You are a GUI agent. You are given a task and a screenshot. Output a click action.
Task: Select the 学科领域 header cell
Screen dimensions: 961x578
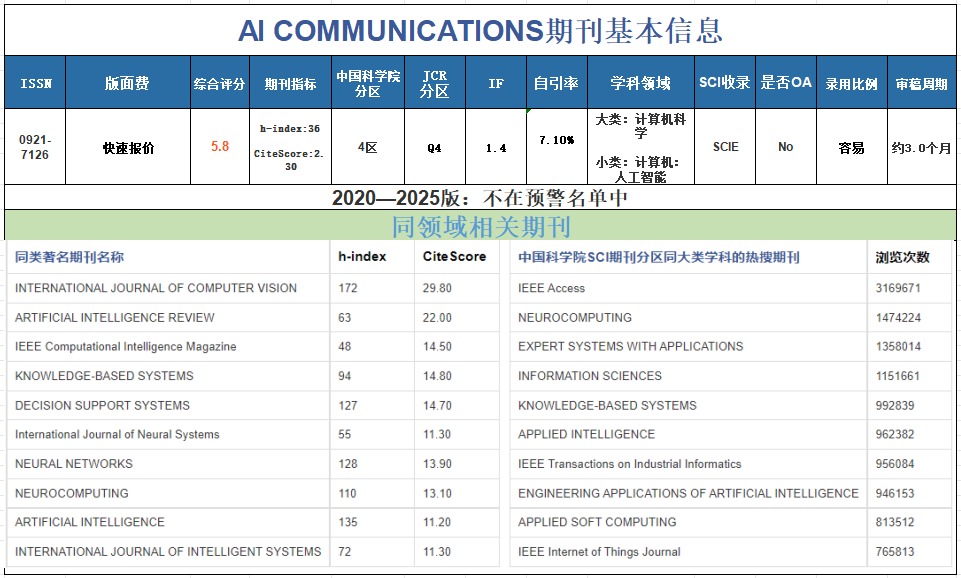coord(640,83)
